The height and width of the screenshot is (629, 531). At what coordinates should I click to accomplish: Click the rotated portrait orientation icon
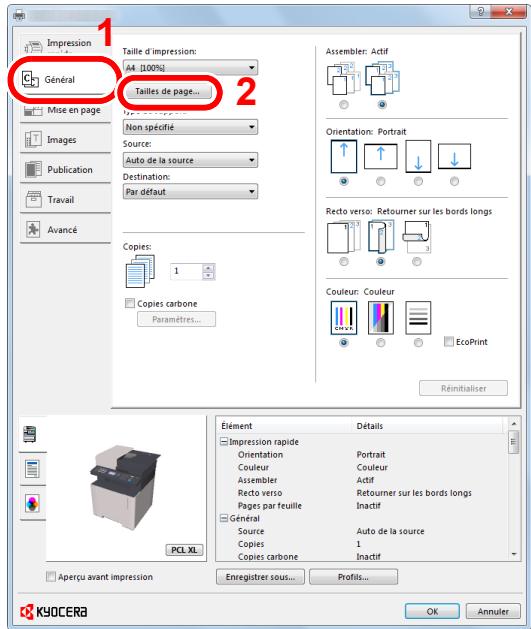pos(418,156)
